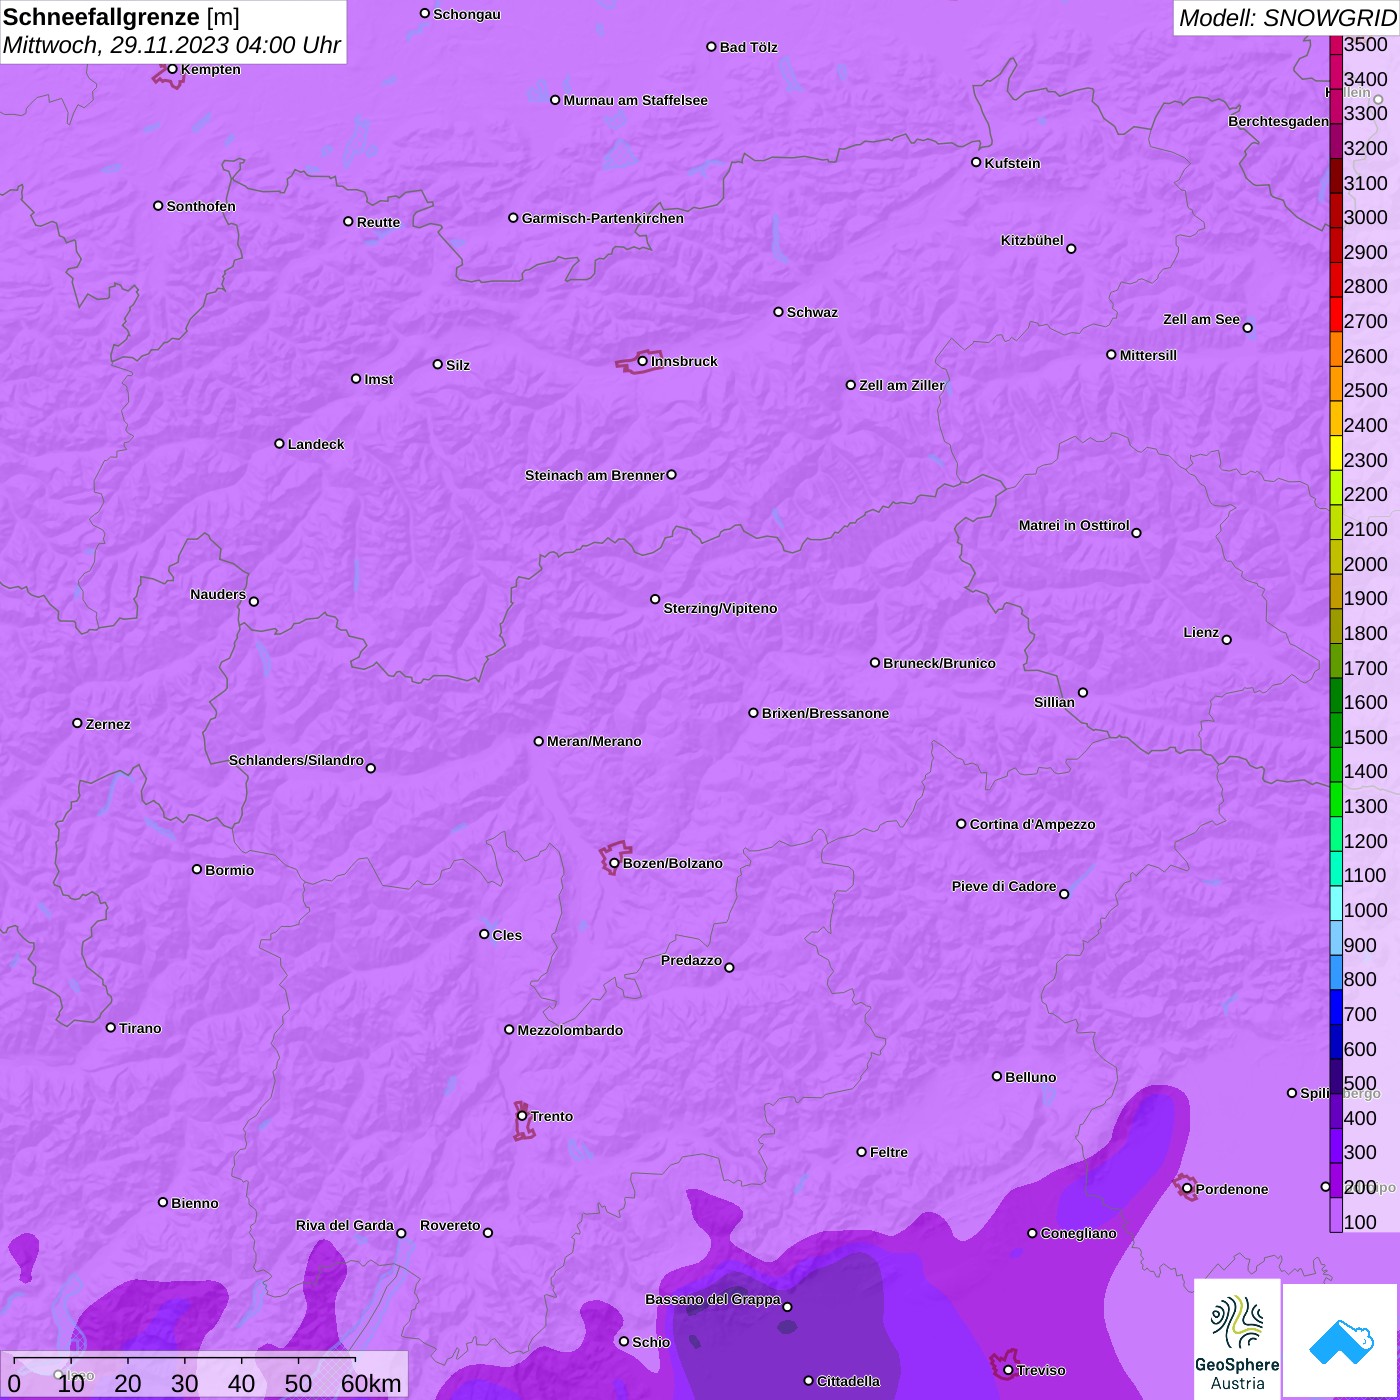Click the 60km scale bar label
The width and height of the screenshot is (1400, 1400).
point(371,1383)
